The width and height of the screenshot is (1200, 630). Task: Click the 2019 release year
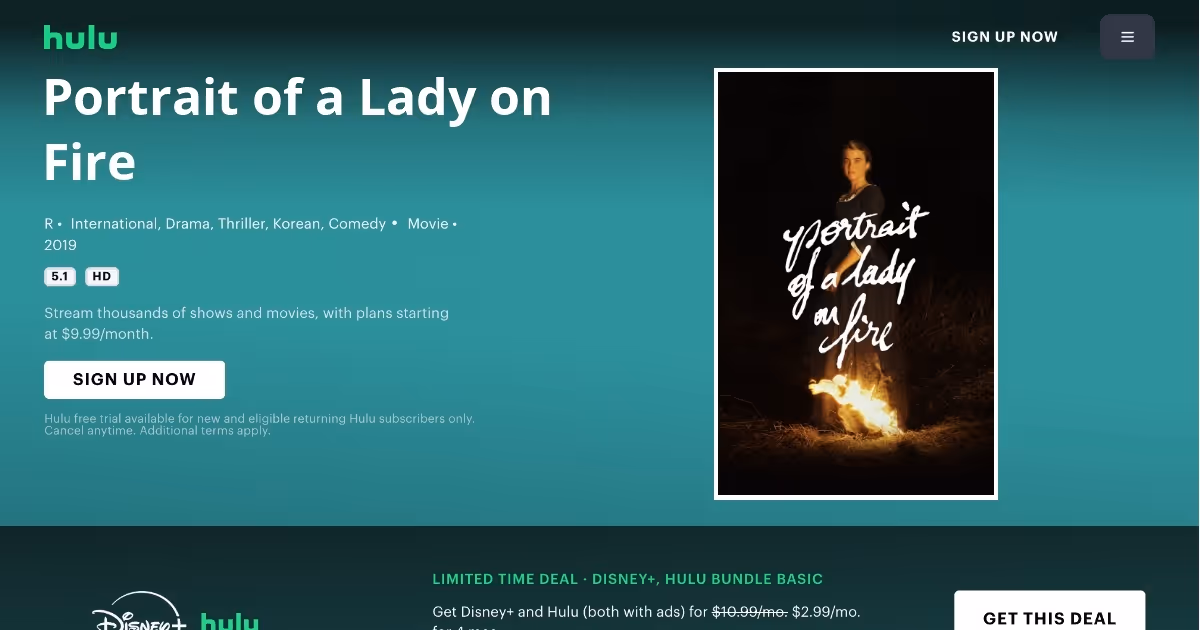coord(60,245)
